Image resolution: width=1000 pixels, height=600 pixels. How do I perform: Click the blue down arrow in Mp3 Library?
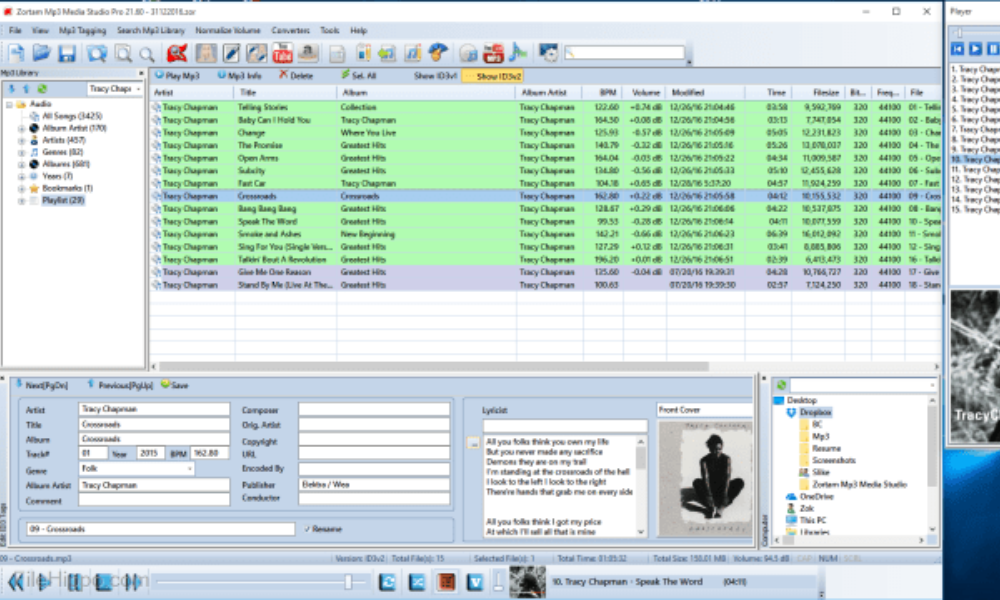coord(11,89)
